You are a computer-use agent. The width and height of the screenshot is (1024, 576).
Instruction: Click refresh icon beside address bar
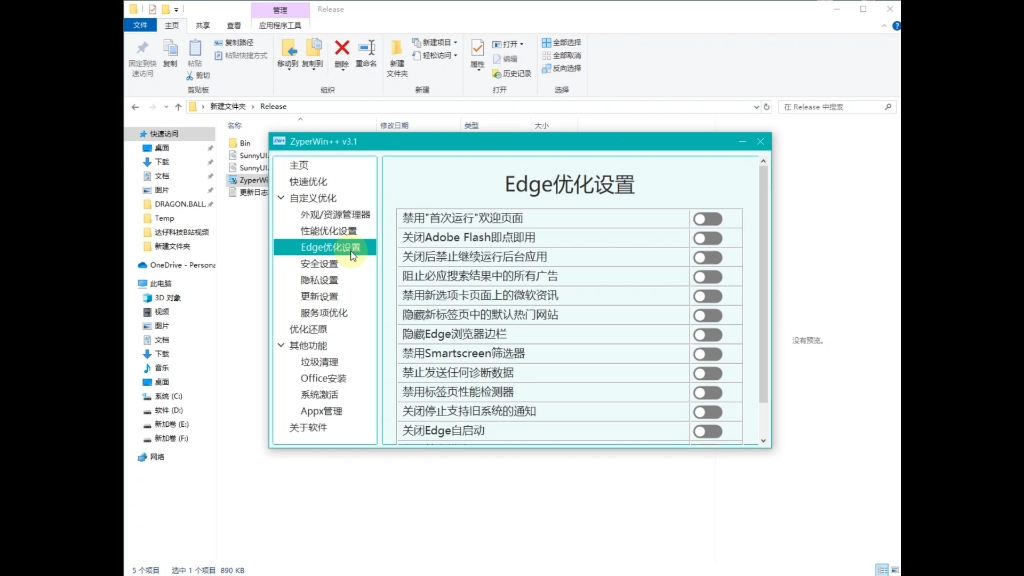tap(767, 106)
